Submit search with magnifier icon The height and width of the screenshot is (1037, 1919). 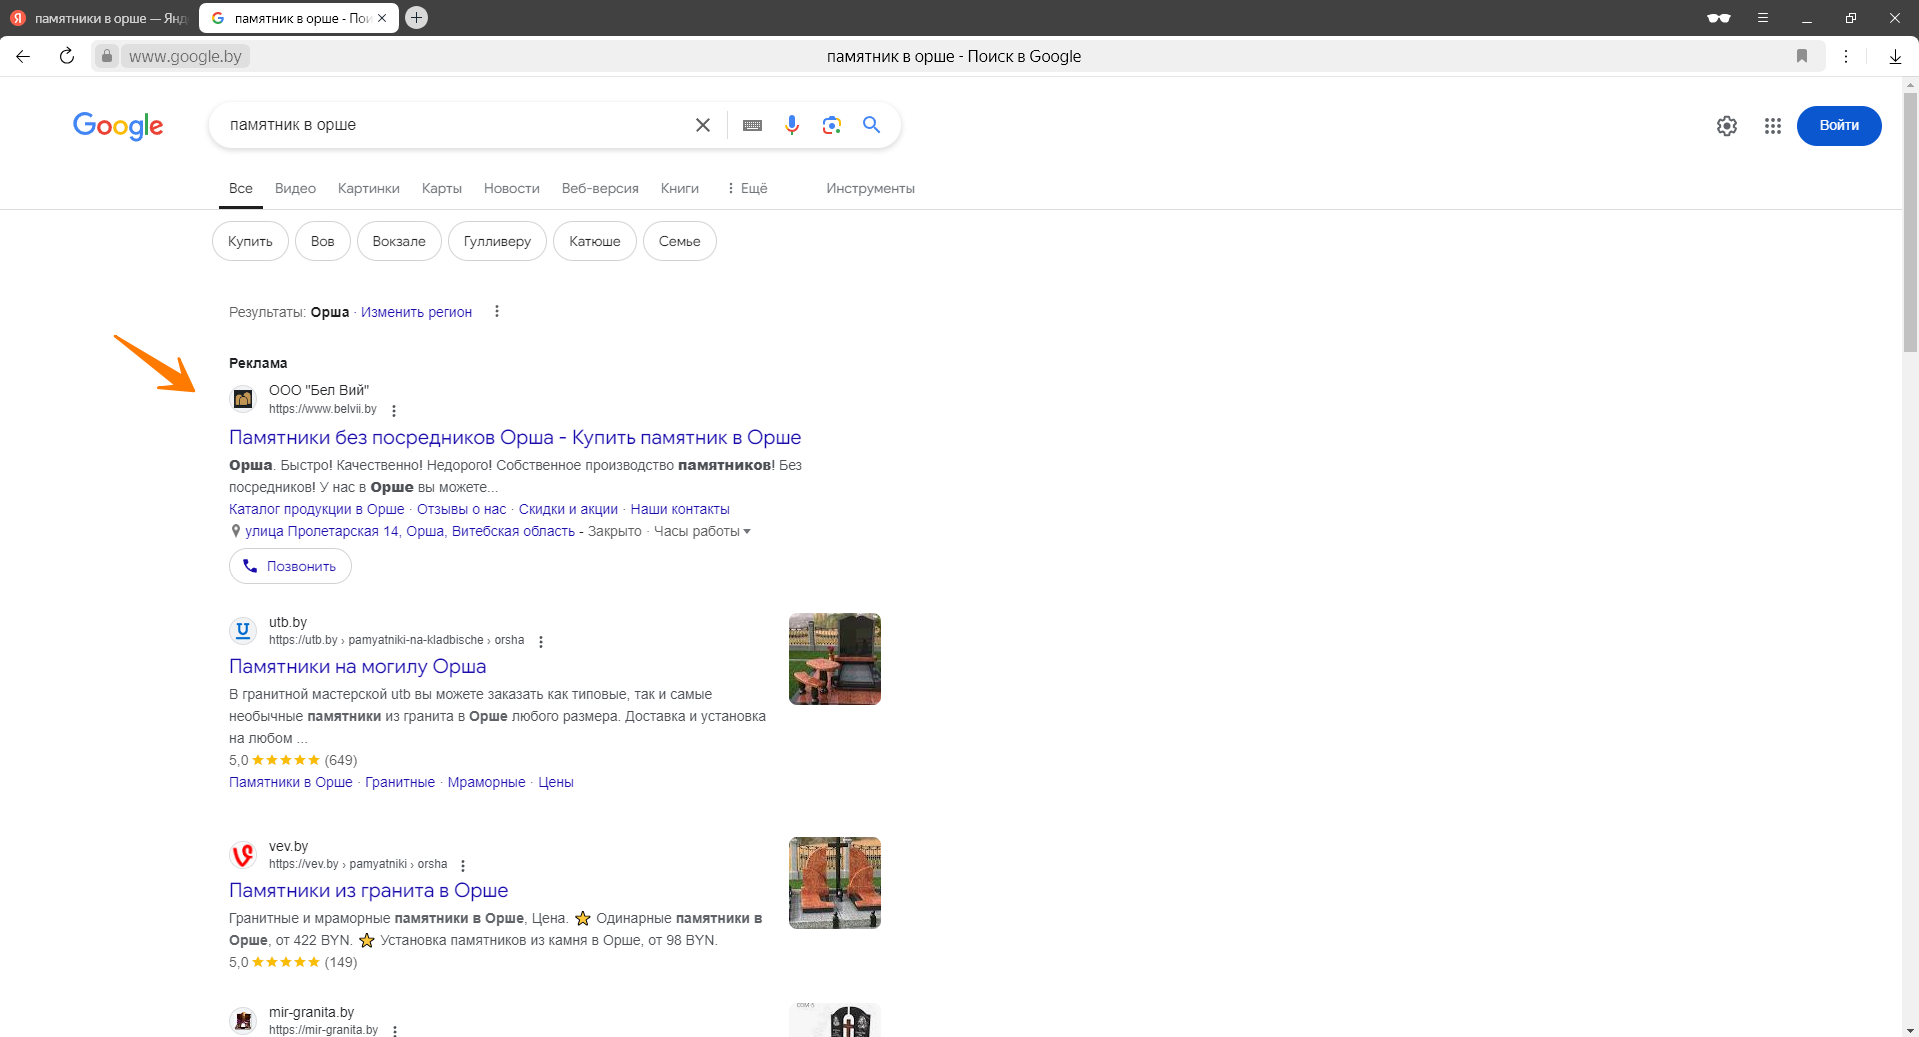(872, 125)
